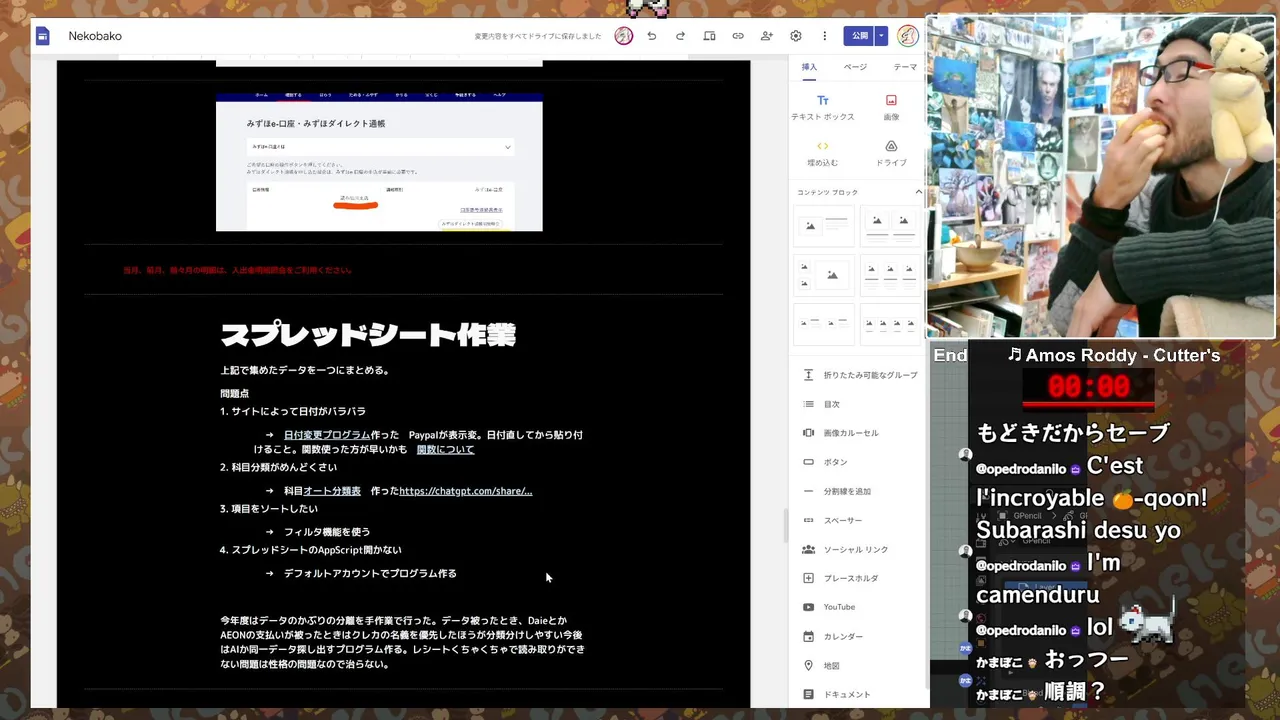Publish the site with 公開 button
Viewport: 1280px width, 720px height.
[859, 36]
